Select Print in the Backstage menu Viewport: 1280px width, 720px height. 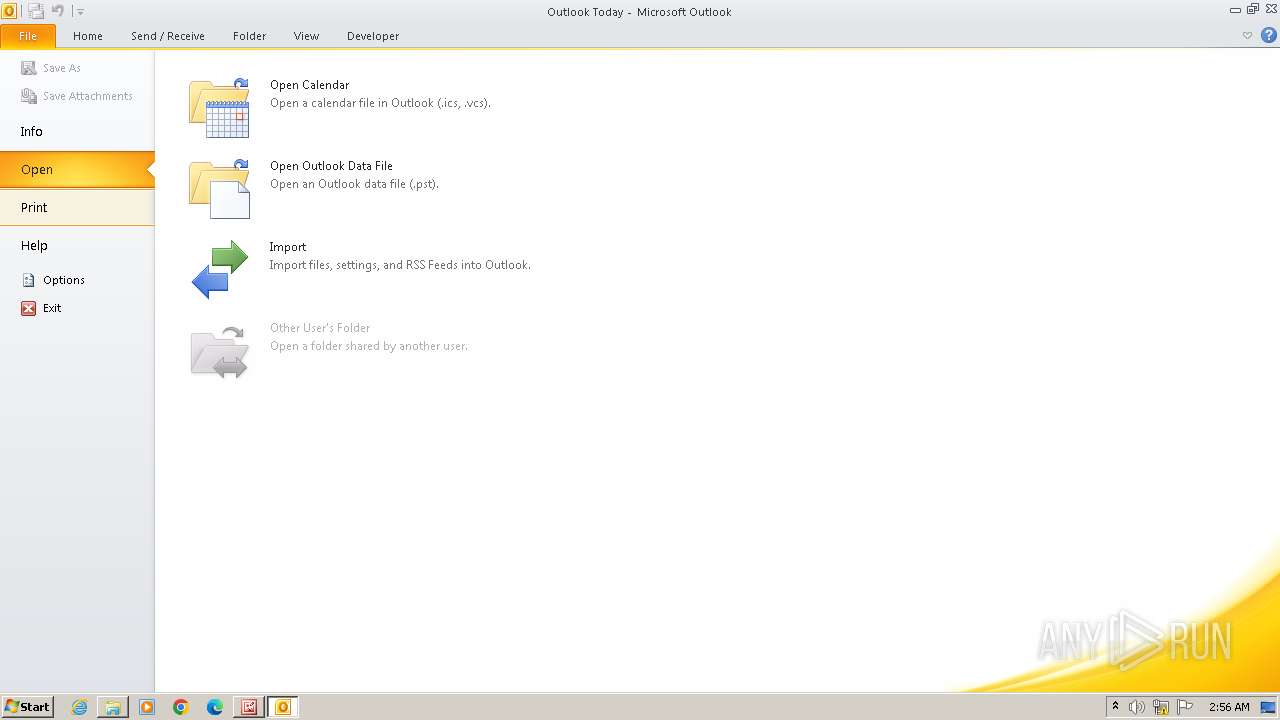tap(77, 207)
